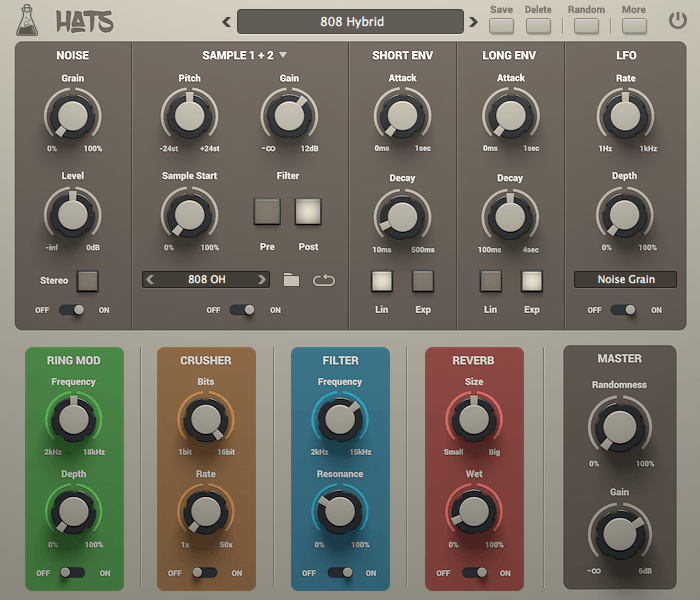This screenshot has height=600, width=700.
Task: Open the sample folder browser icon
Action: pos(291,280)
